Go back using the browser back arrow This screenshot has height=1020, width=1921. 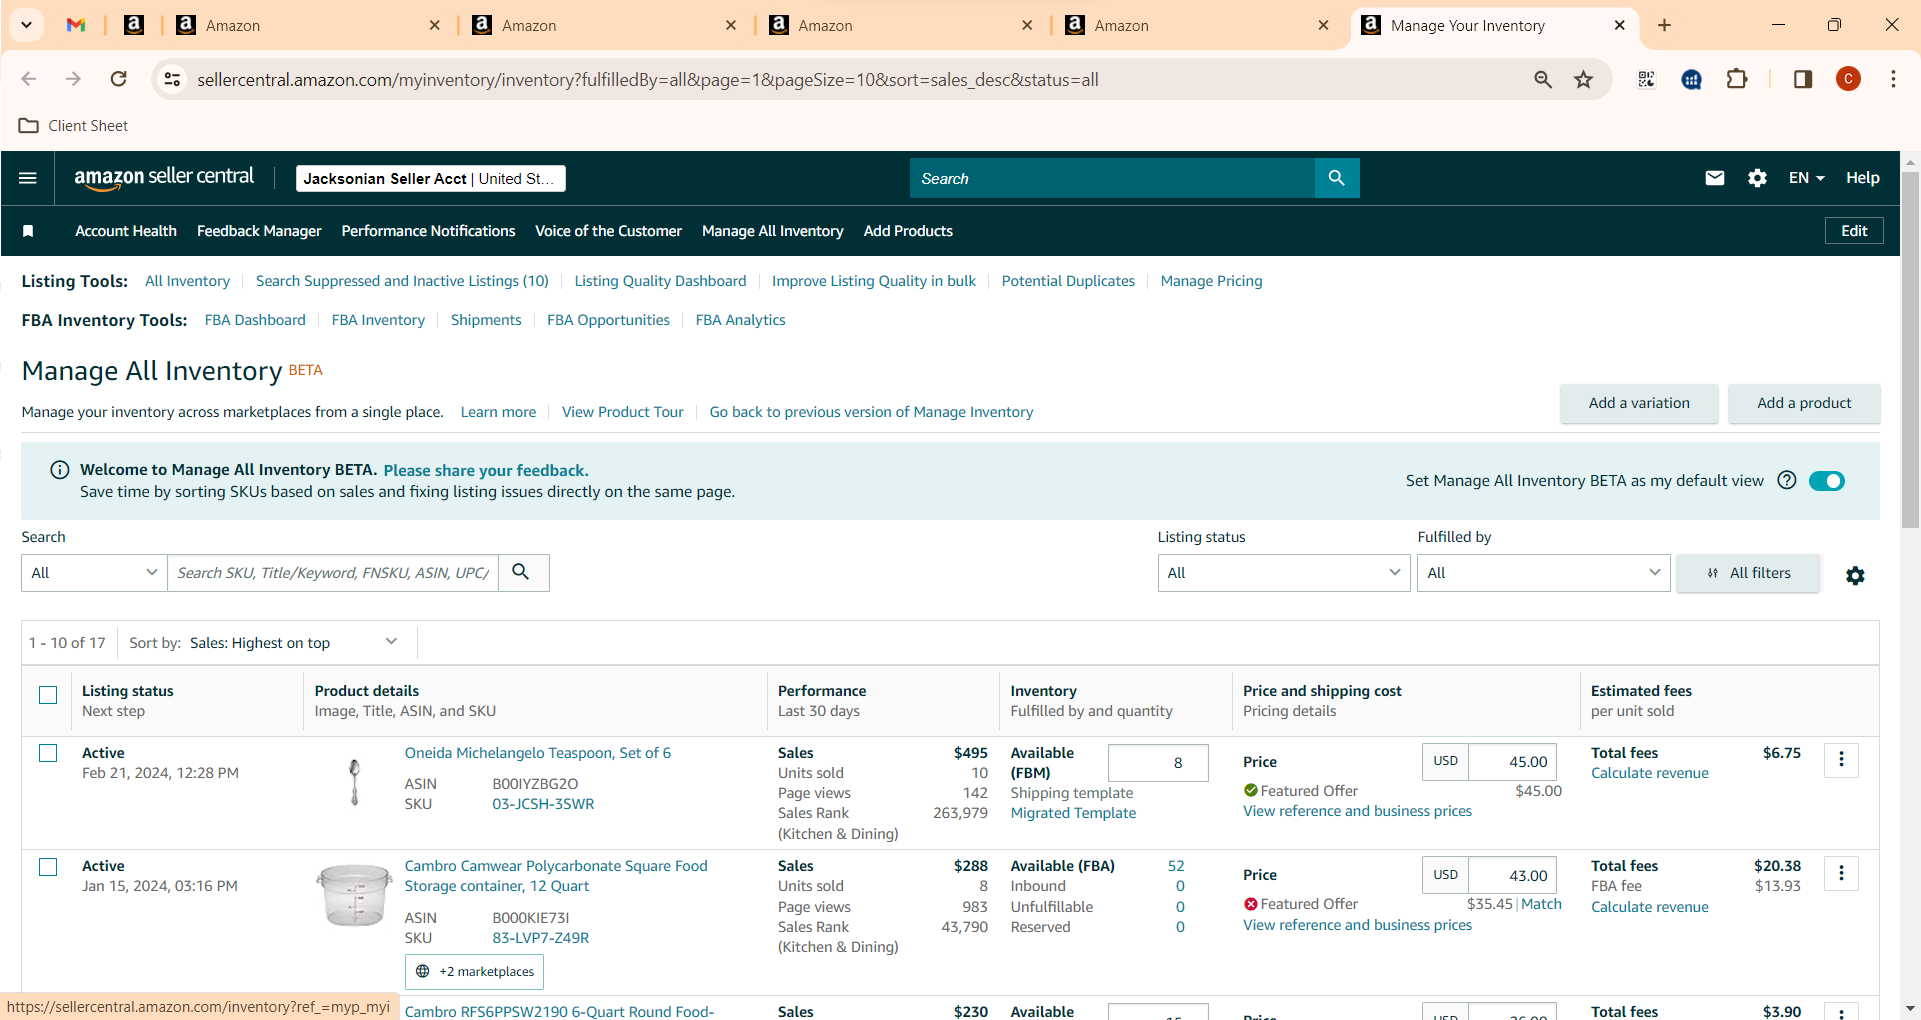(29, 79)
